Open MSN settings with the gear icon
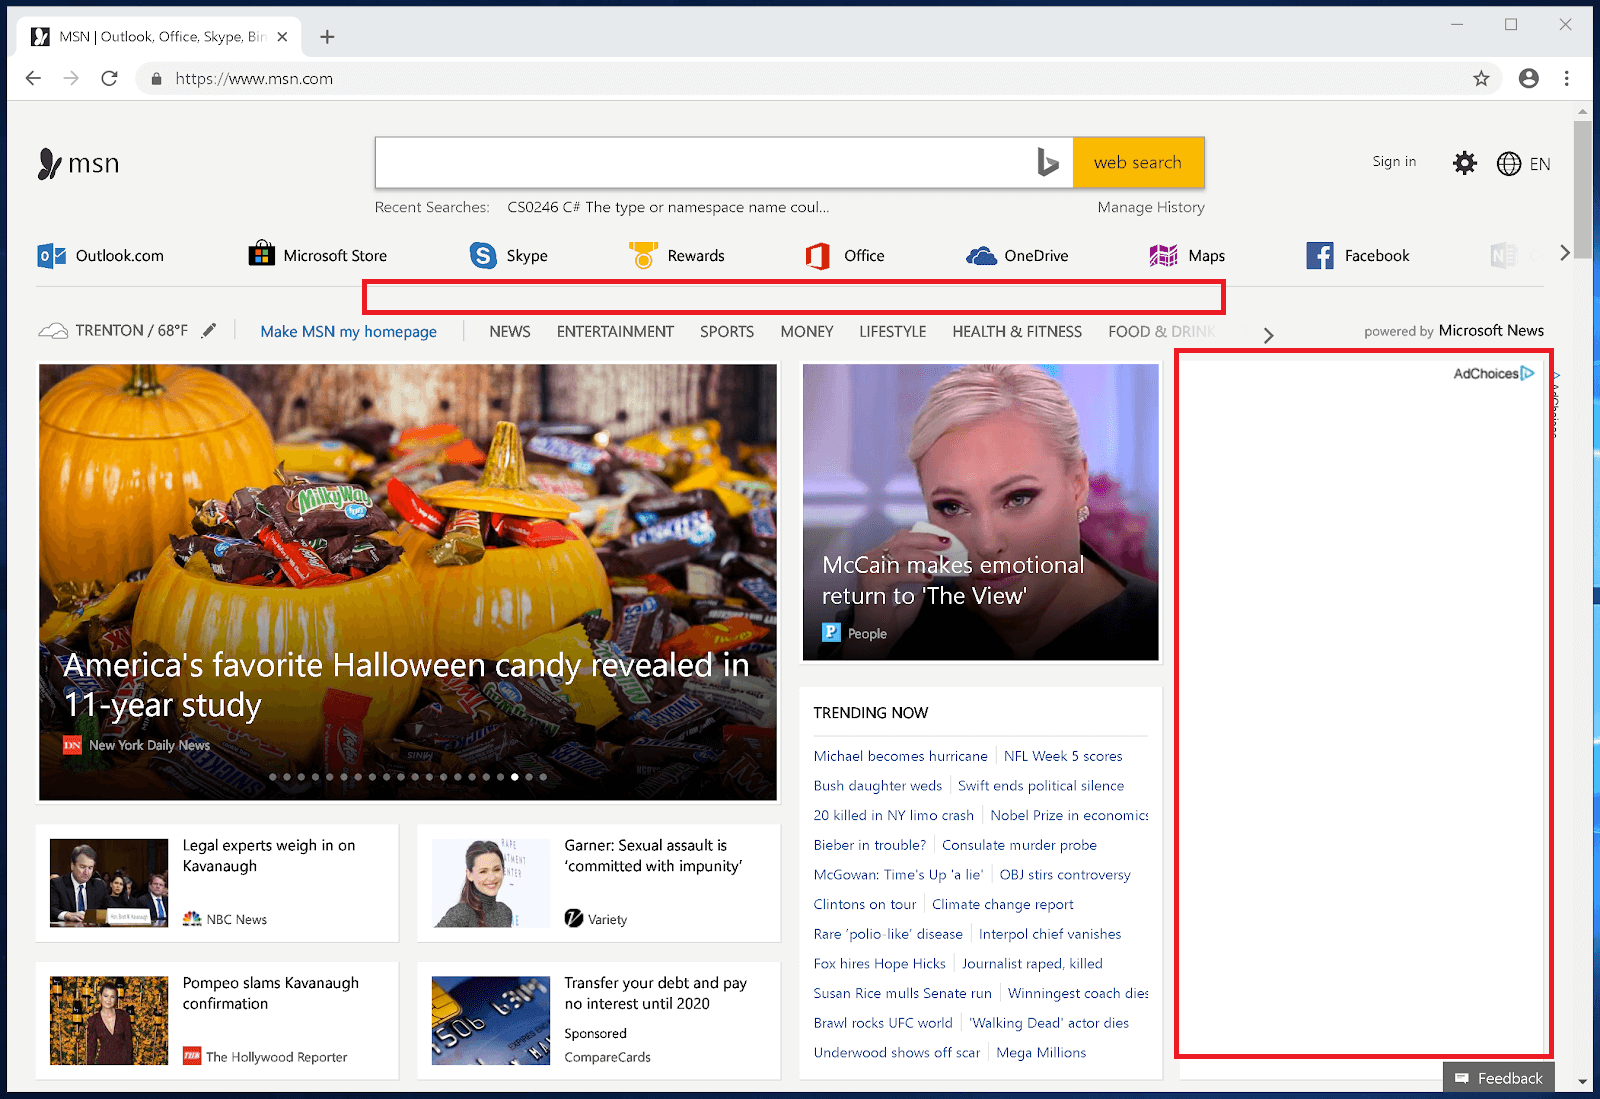 pos(1464,162)
